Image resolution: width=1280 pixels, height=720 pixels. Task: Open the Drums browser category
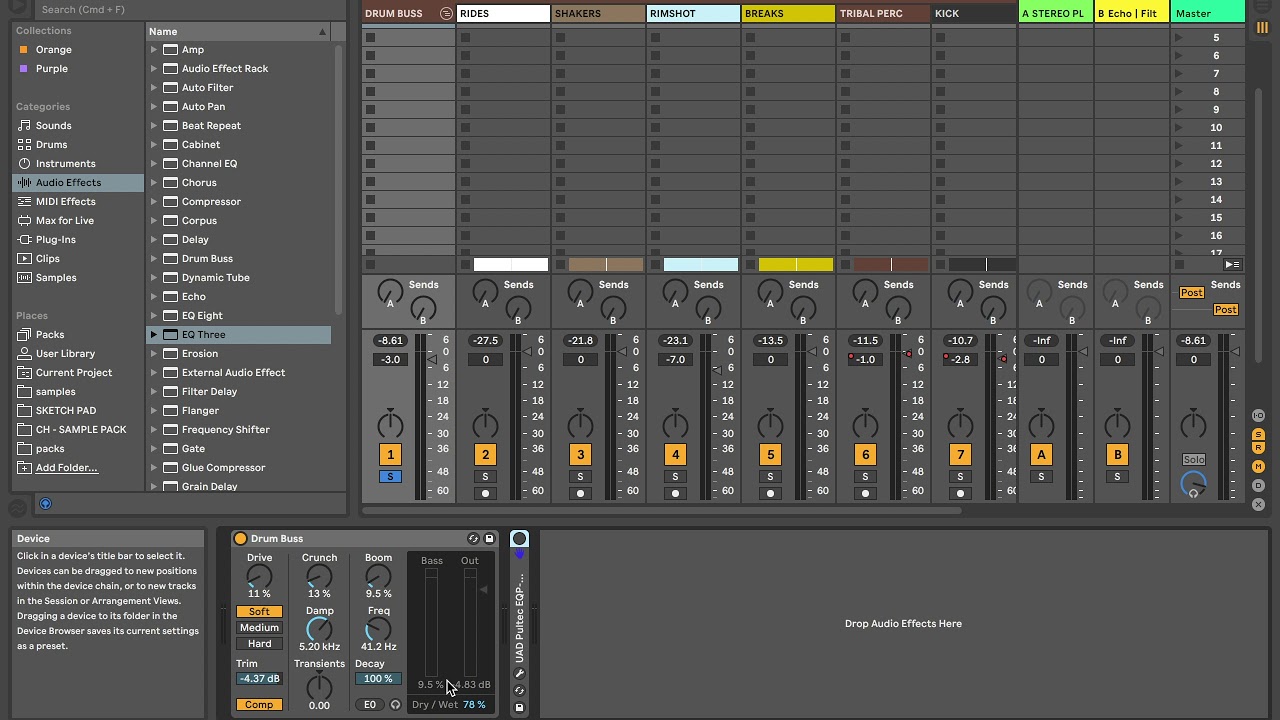point(51,145)
